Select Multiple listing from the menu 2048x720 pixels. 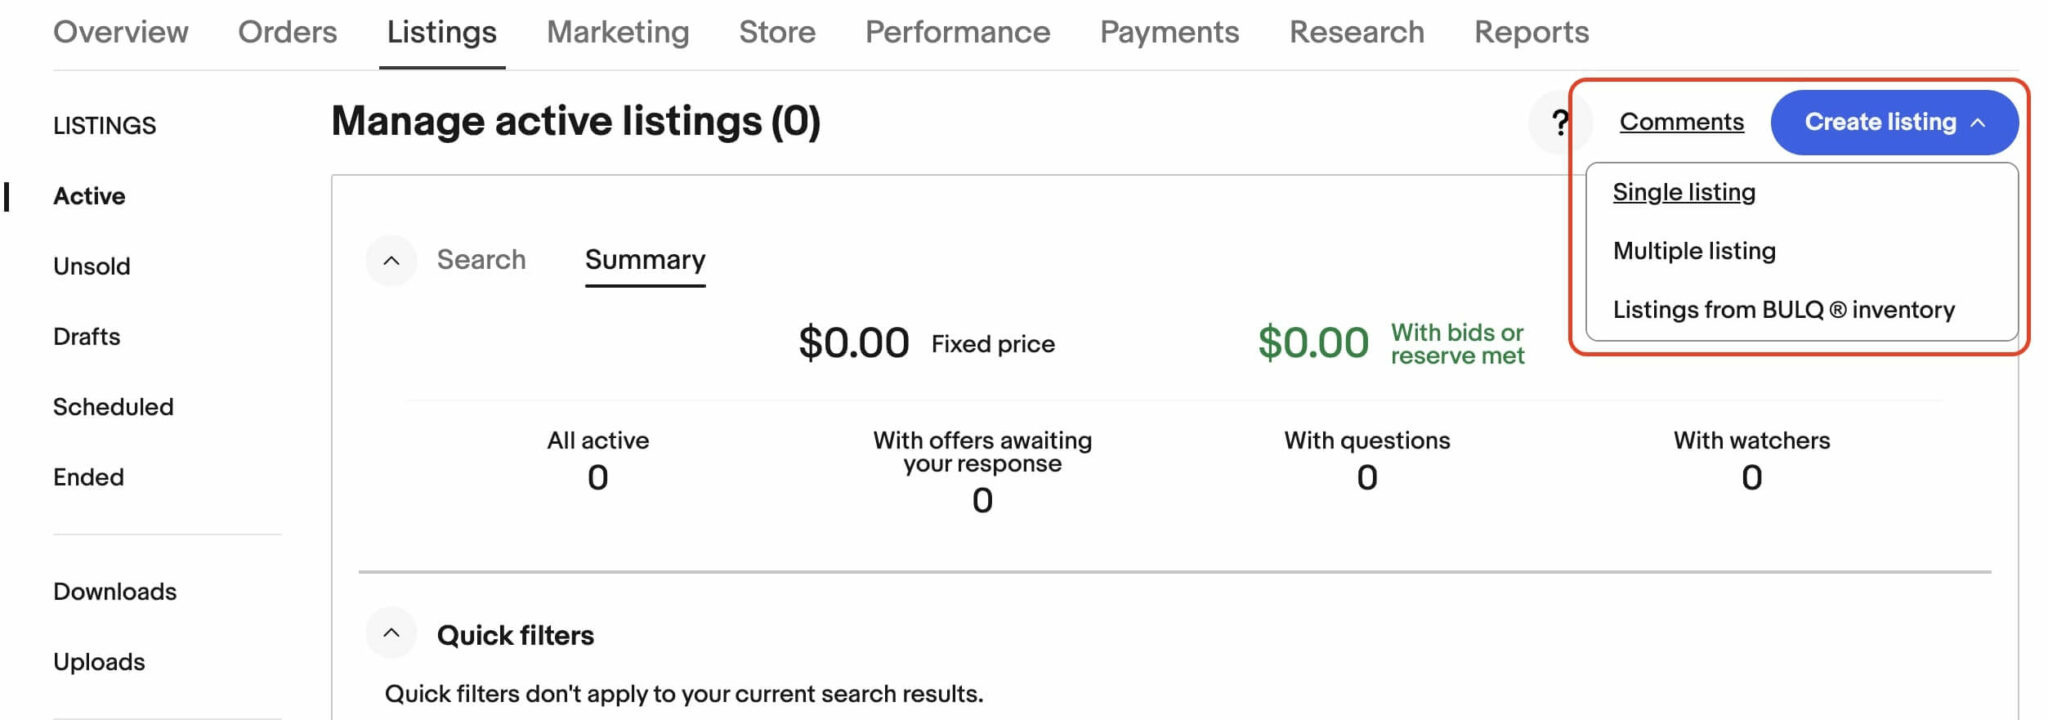pyautogui.click(x=1693, y=251)
